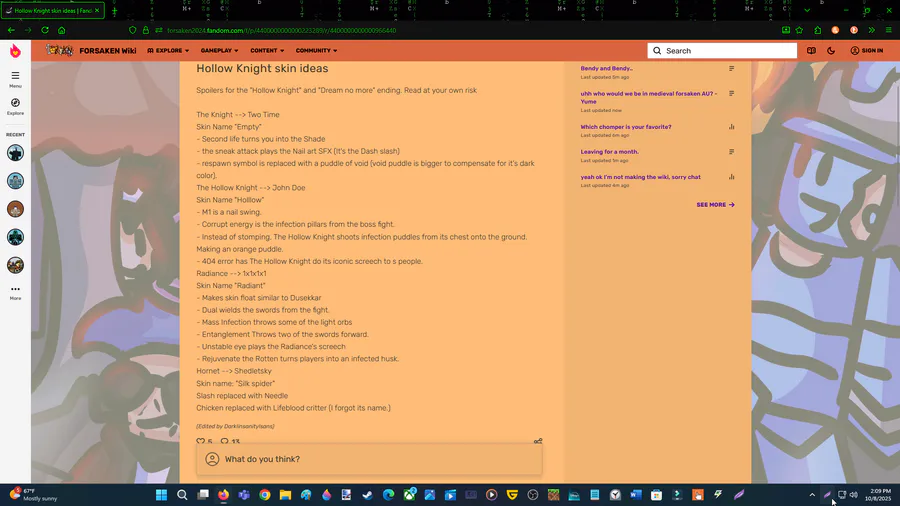
Task: Open the weather widget 'Mostly sunny'
Action: (x=33, y=495)
